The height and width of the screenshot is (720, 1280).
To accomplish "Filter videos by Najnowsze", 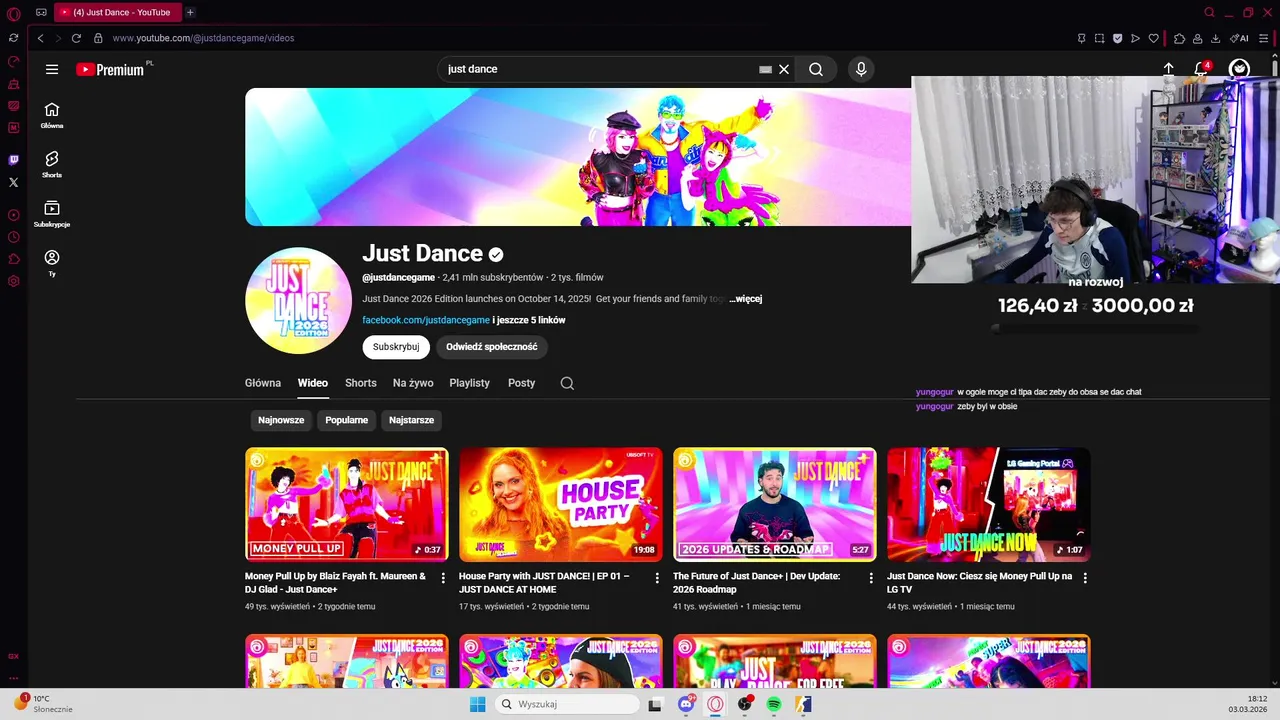I will point(281,420).
